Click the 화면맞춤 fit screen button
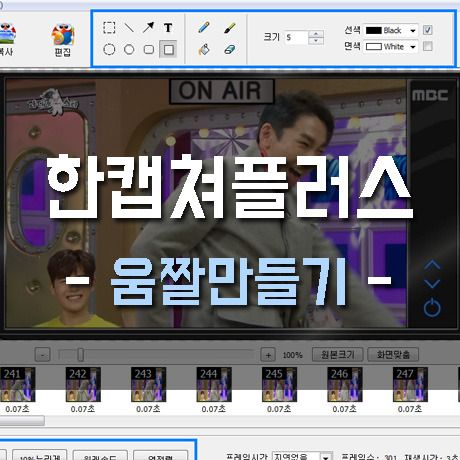 point(393,354)
